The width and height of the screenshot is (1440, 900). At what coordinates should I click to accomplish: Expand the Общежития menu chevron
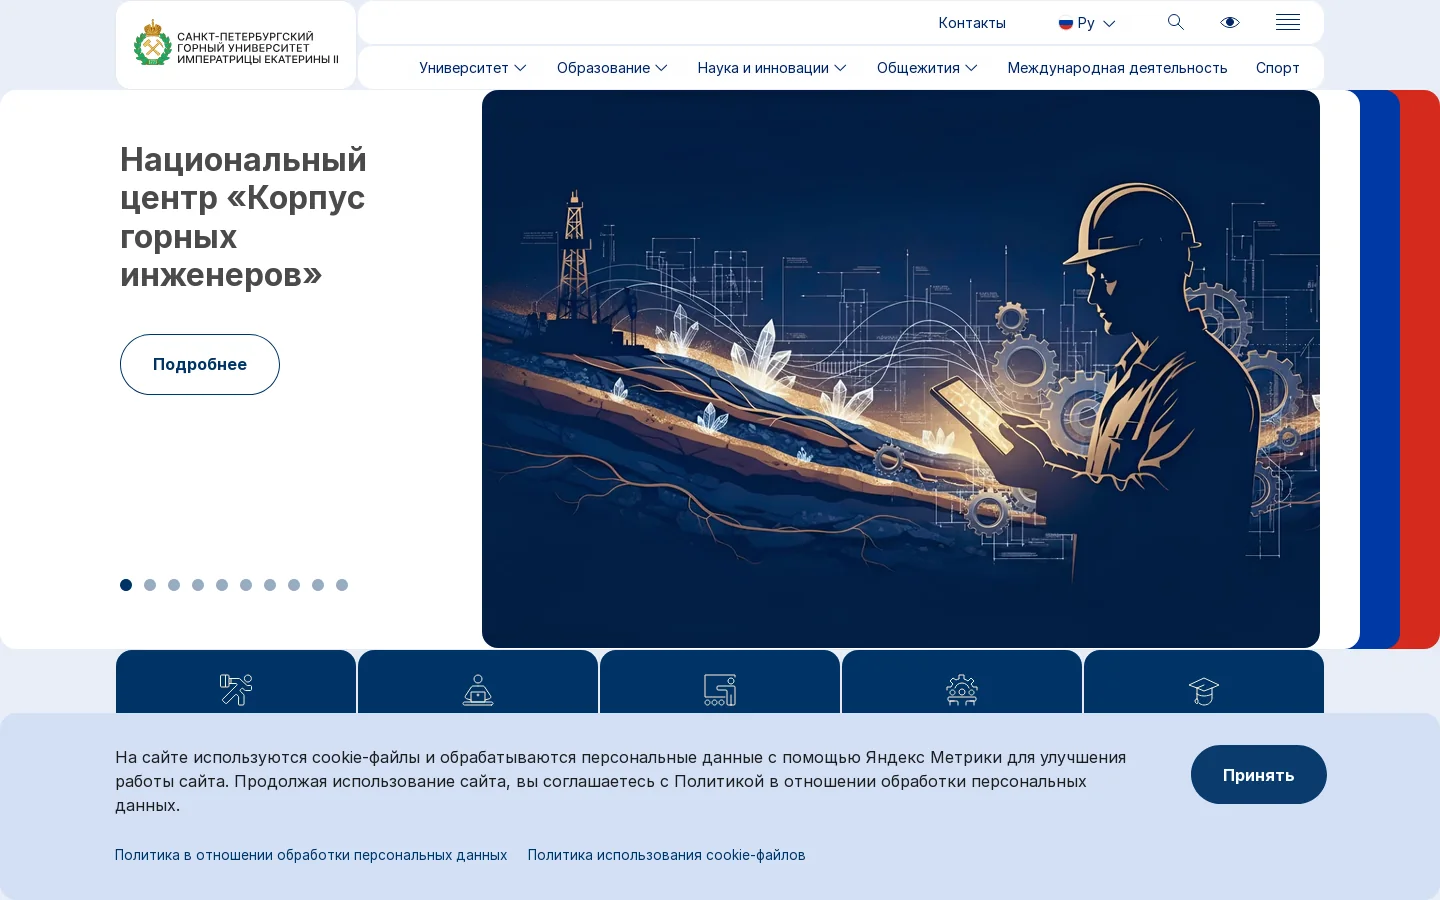pos(971,68)
